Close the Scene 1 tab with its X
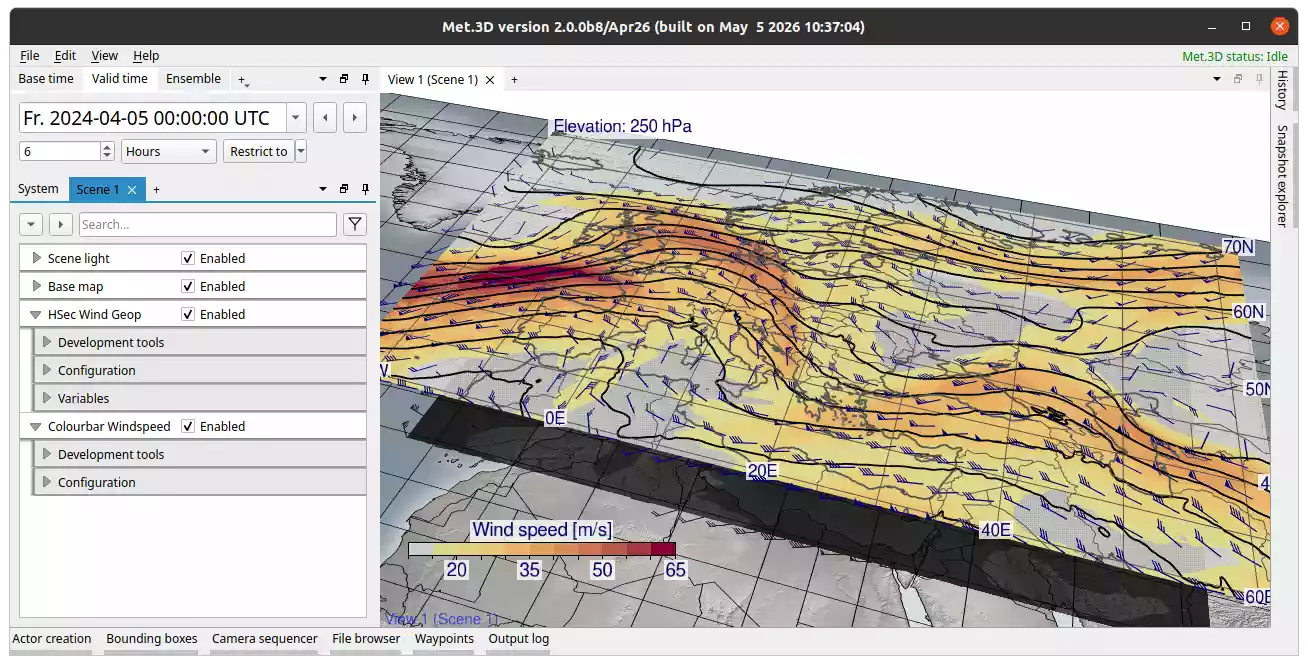1308x665 pixels. pos(132,189)
